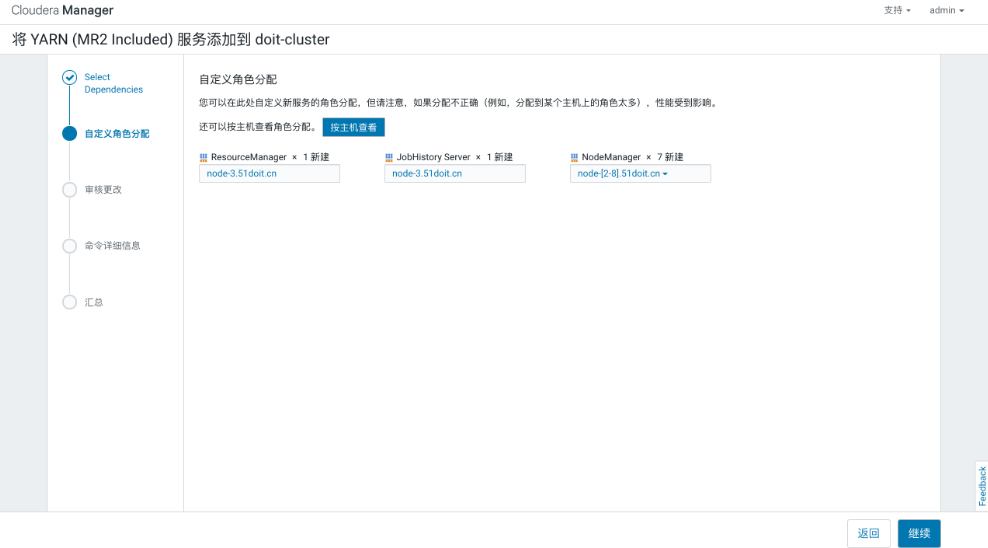Click the ResourceManager × 1 新建 label
Viewport: 988px width, 548px height.
pos(270,157)
